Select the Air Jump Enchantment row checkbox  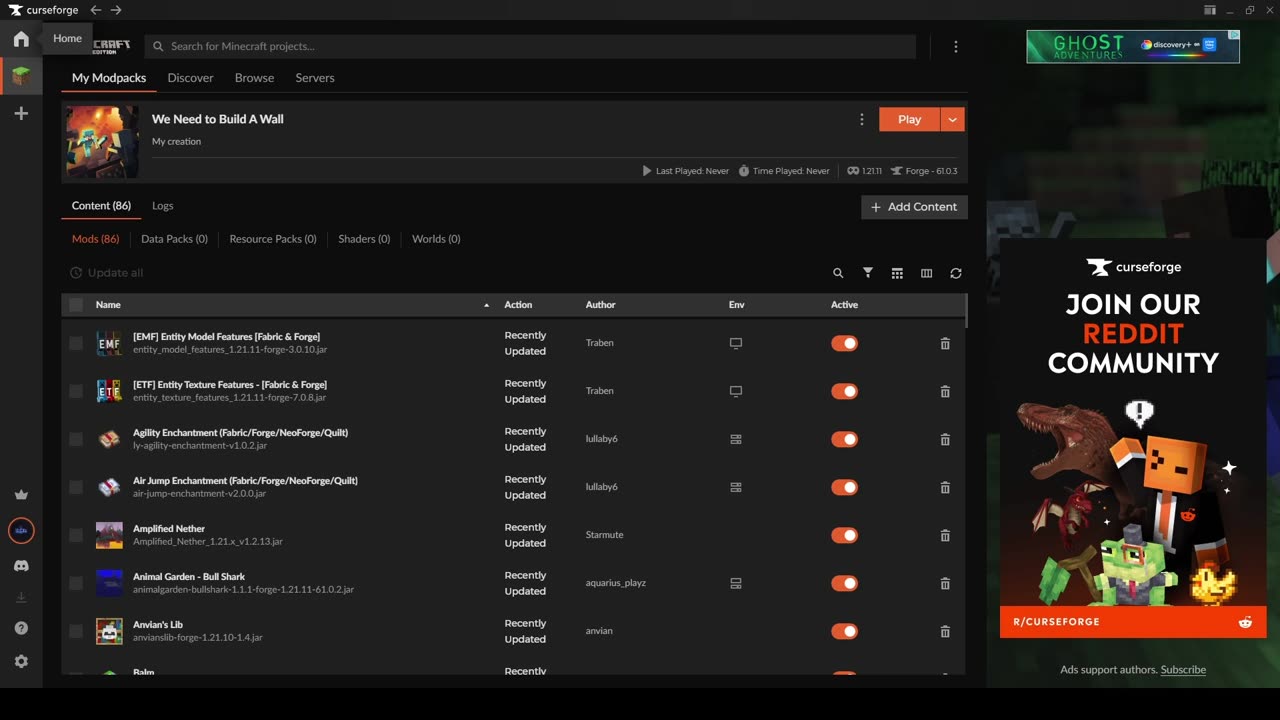tap(76, 487)
